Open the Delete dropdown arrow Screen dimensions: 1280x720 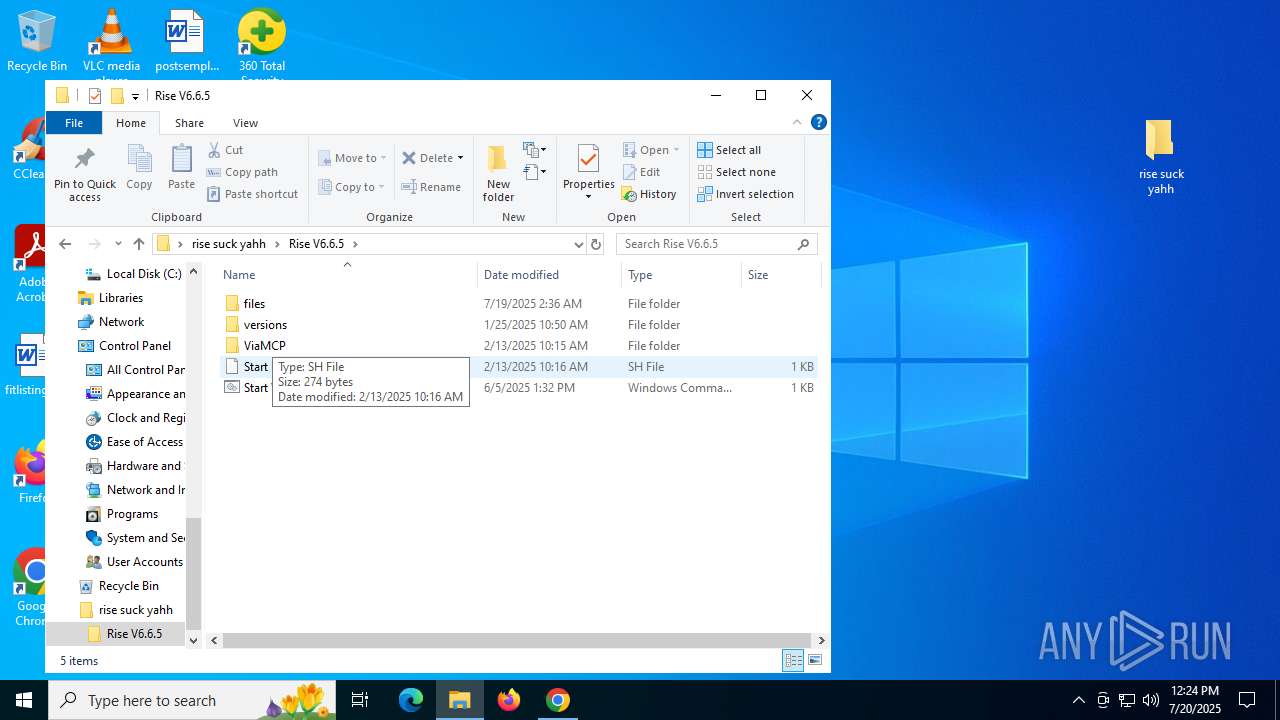click(x=460, y=158)
